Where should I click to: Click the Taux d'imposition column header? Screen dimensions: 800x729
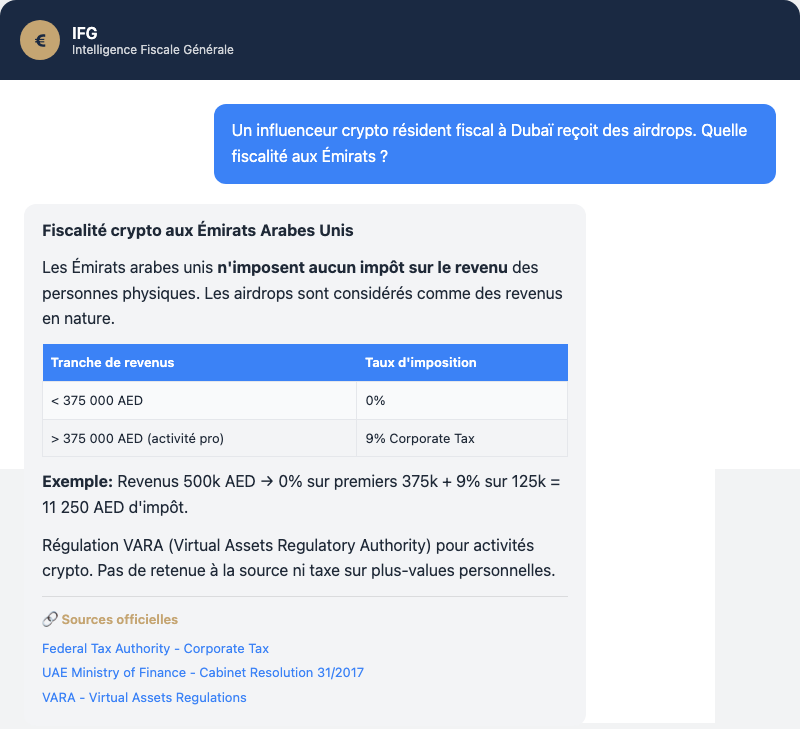click(421, 362)
